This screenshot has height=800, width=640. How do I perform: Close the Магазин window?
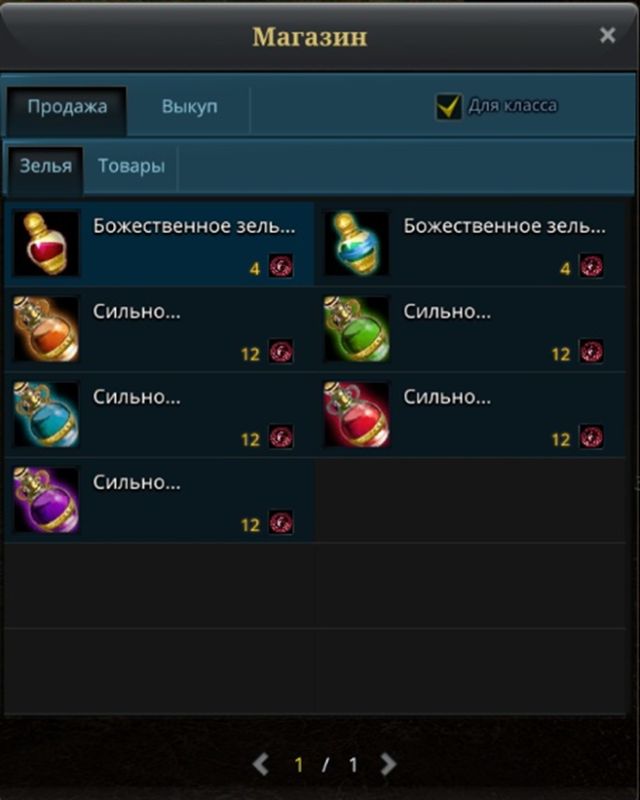coord(607,35)
